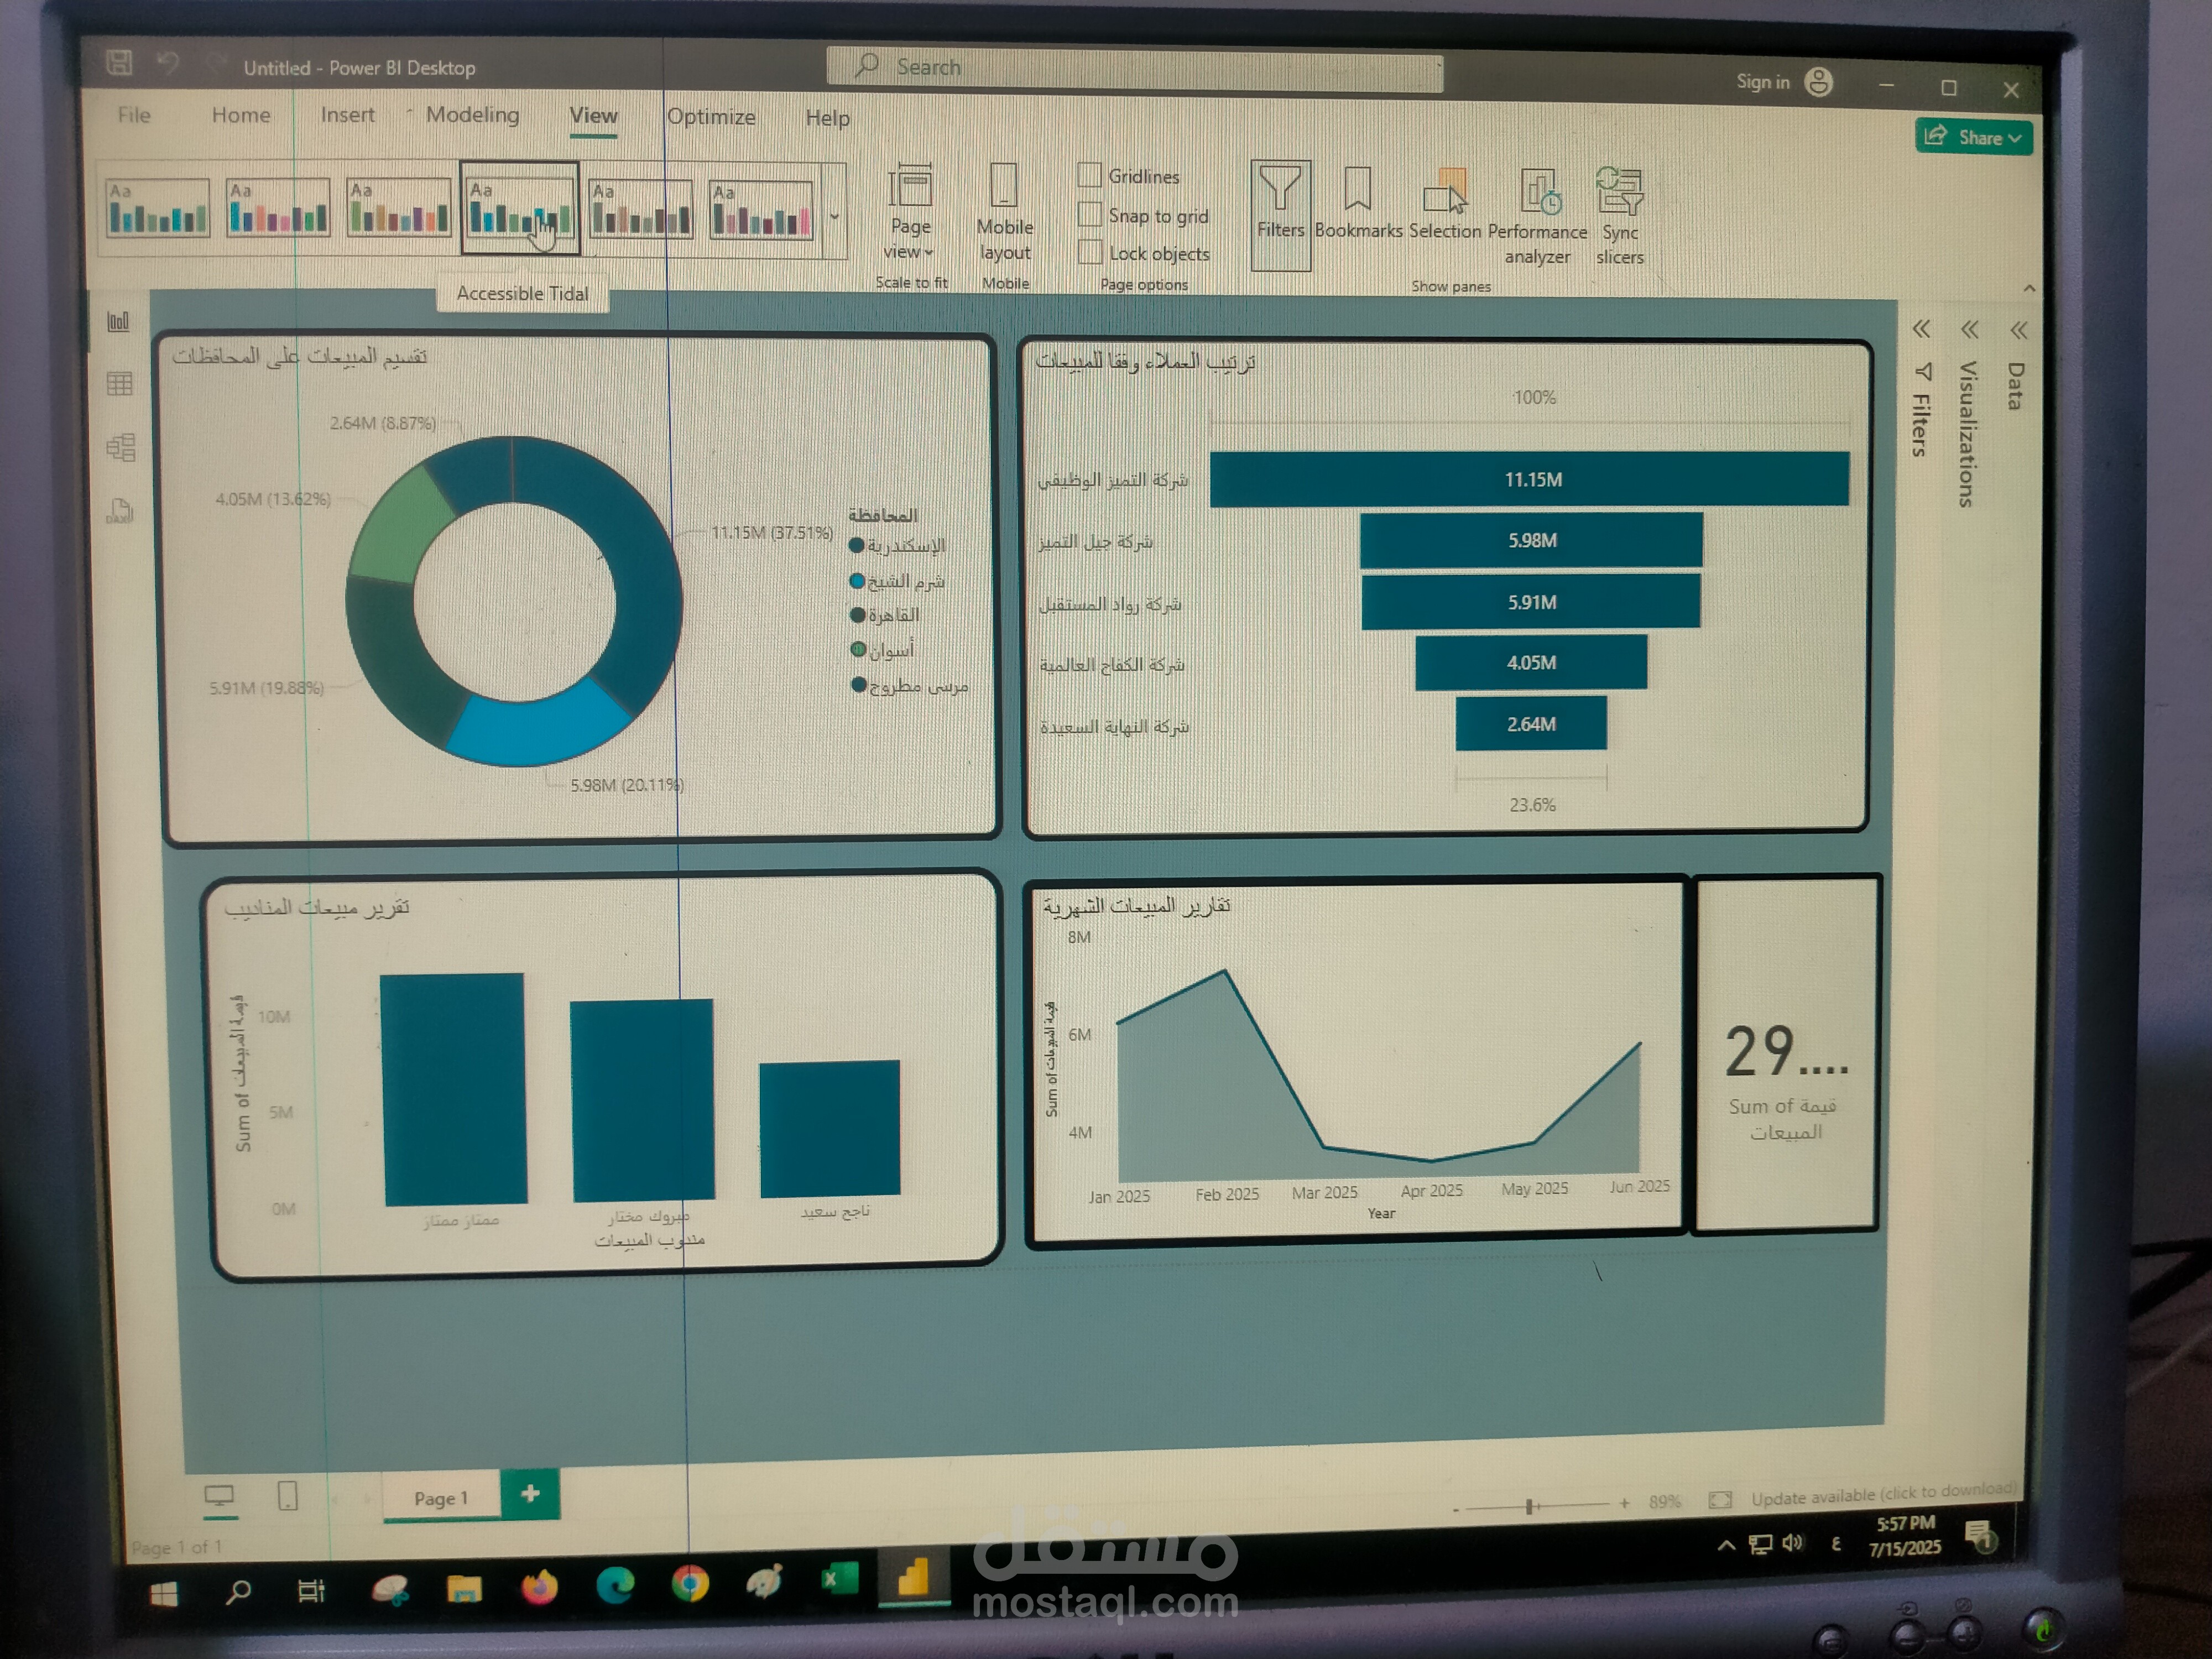The image size is (2212, 1659).
Task: Switch to the Insert ribbon tab
Action: (x=347, y=115)
